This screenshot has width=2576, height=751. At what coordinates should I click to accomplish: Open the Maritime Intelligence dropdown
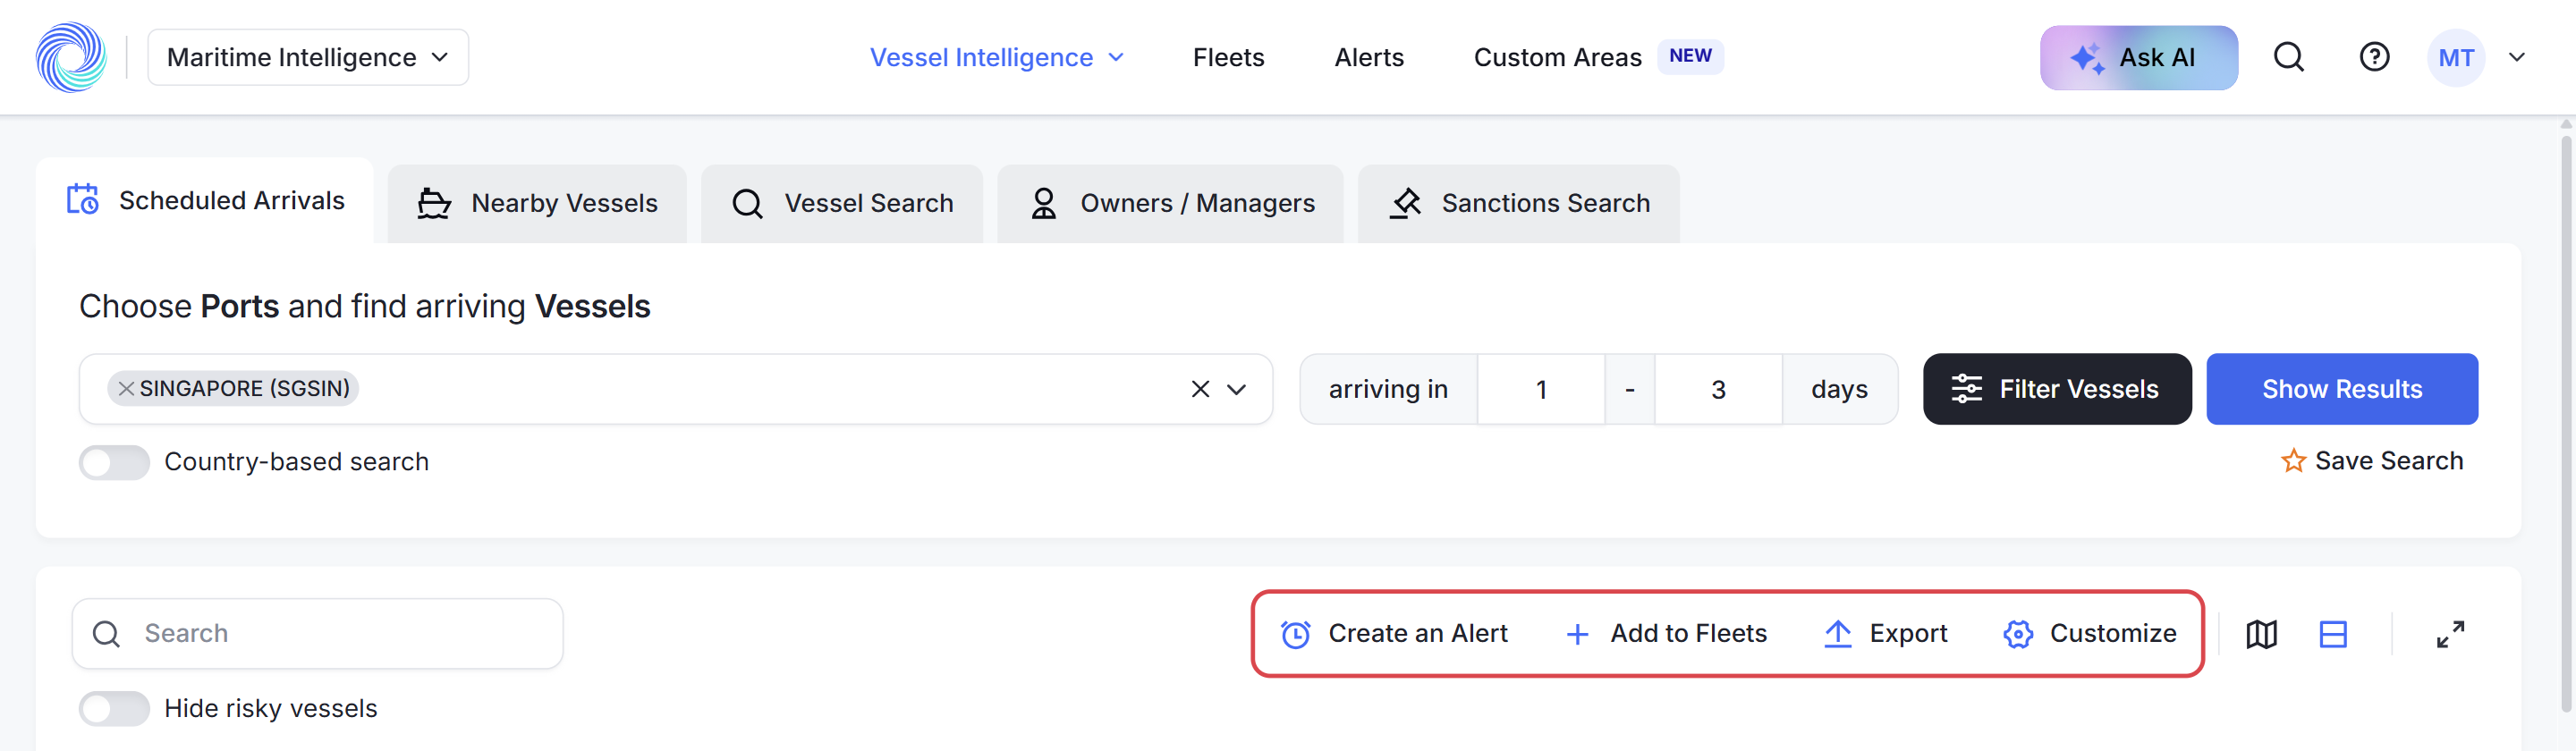[x=308, y=57]
